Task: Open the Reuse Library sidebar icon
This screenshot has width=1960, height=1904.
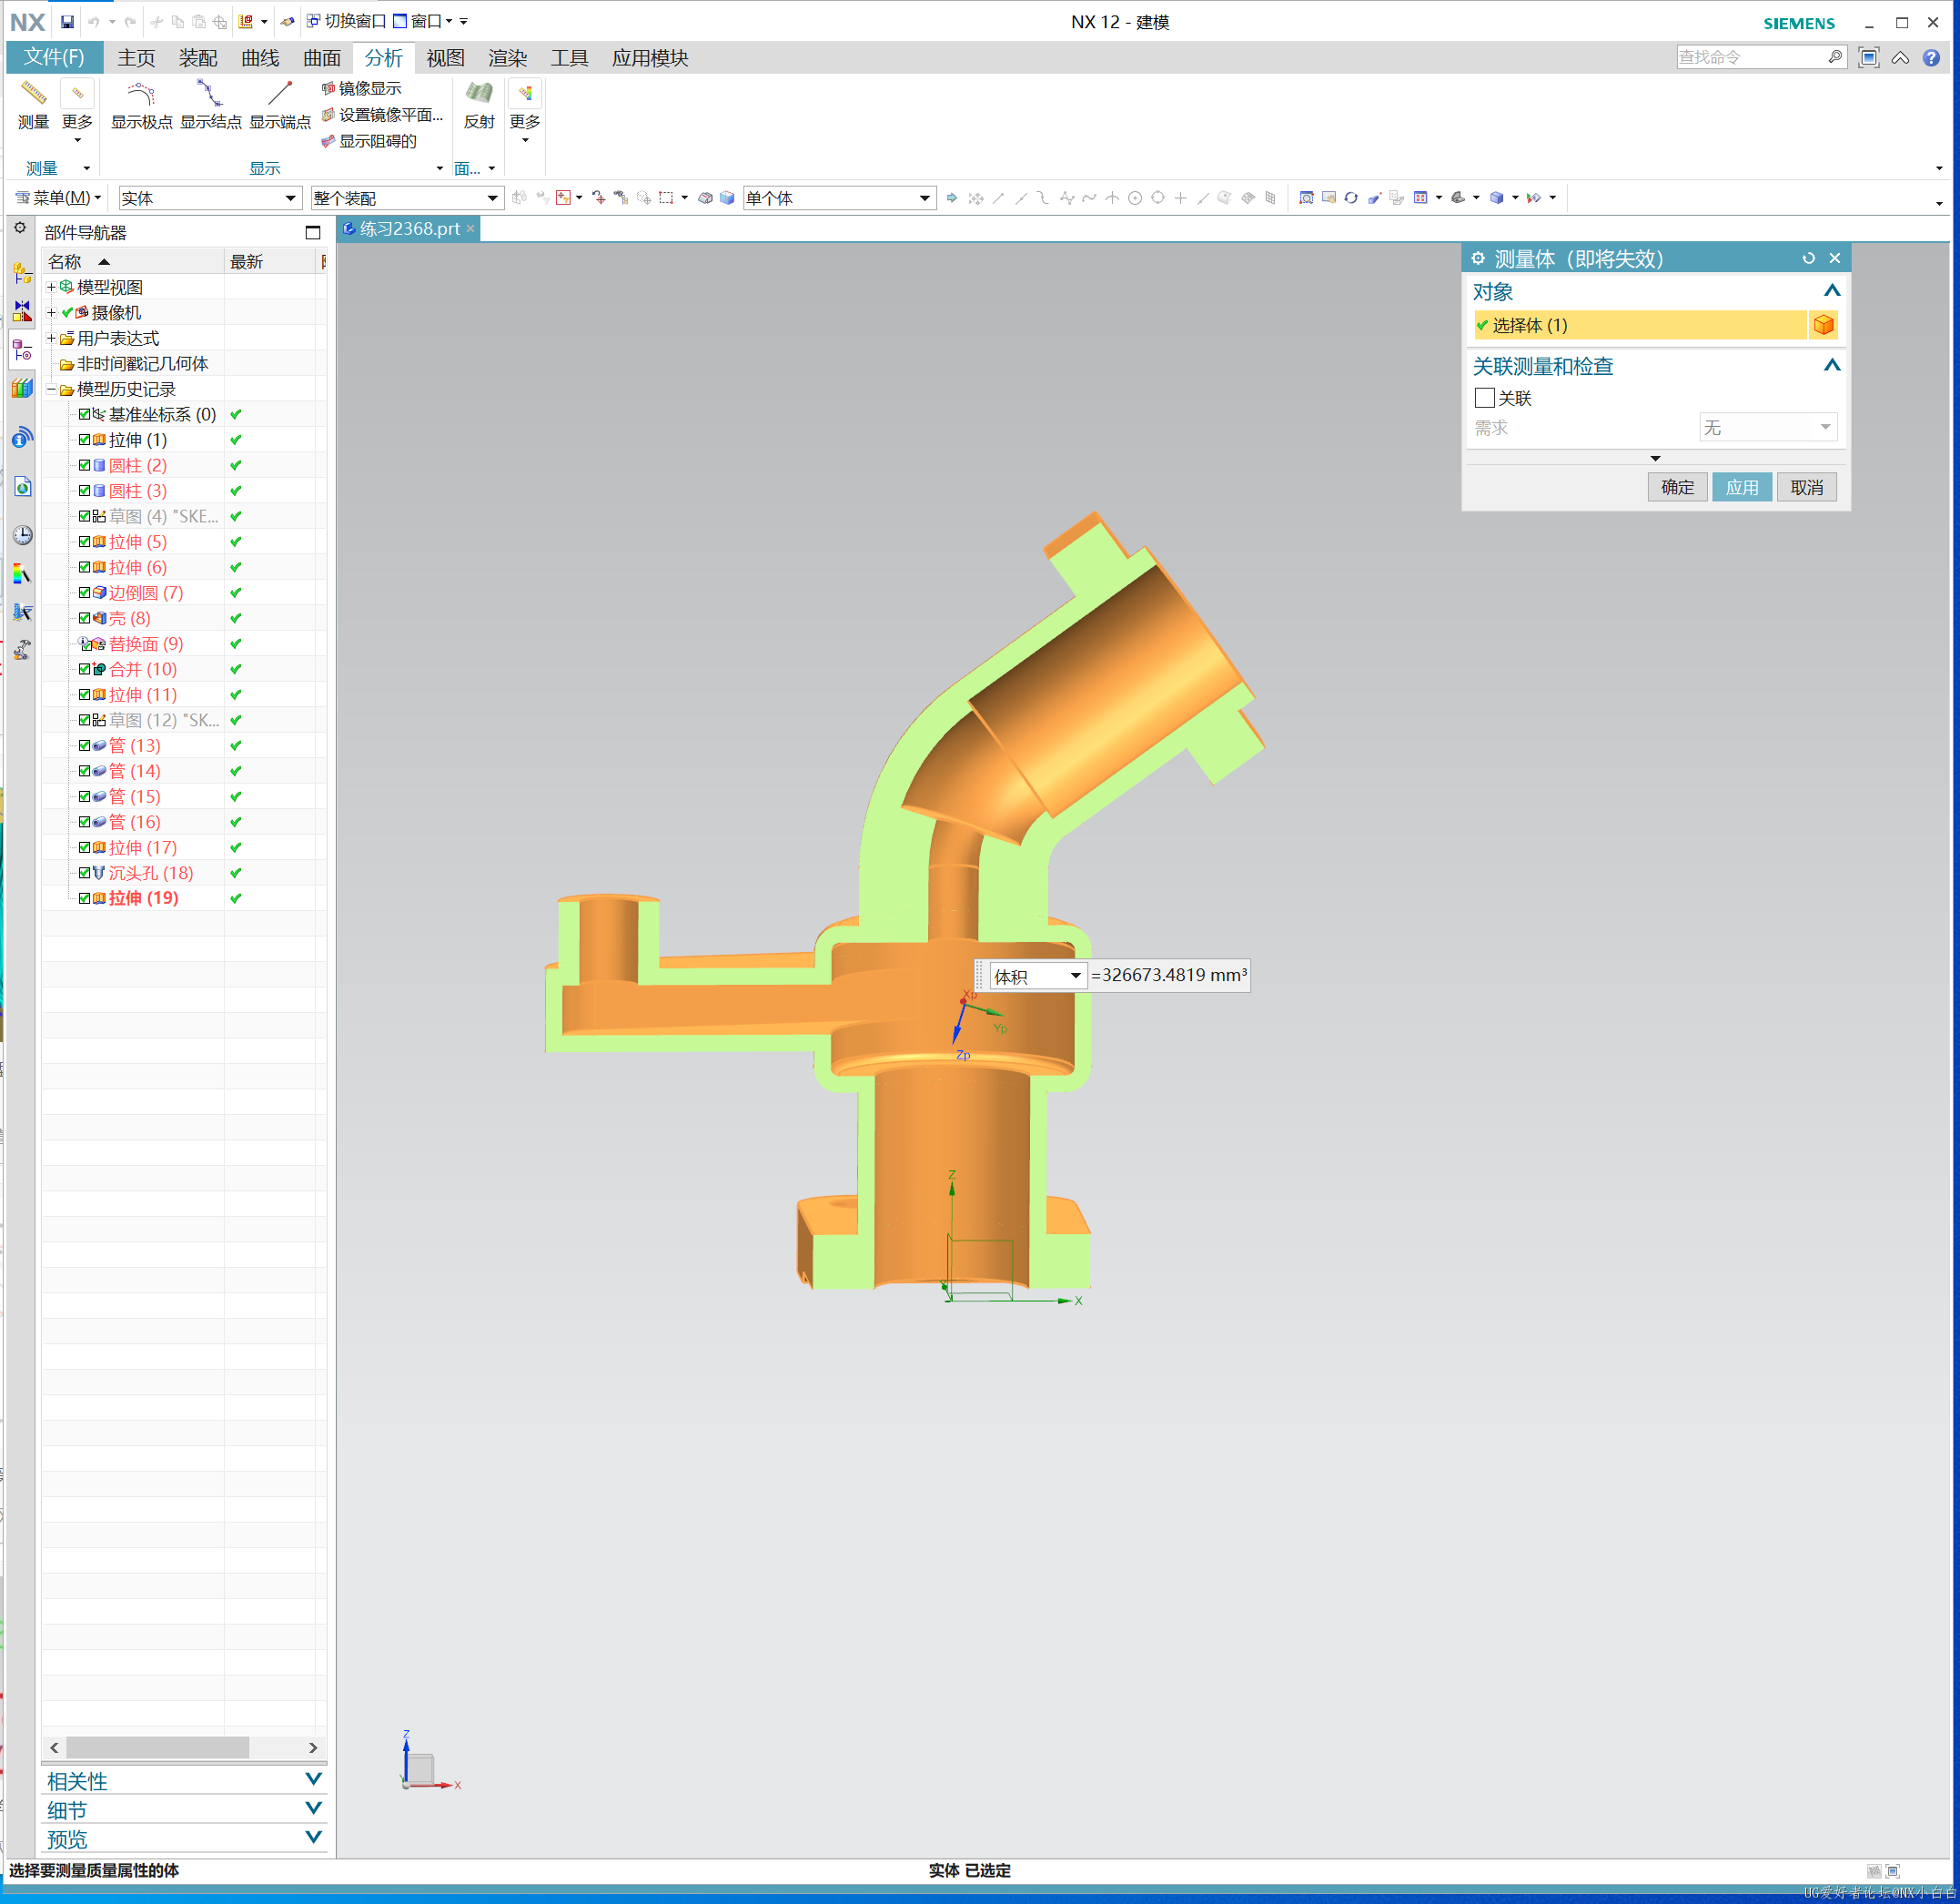Action: pyautogui.click(x=22, y=389)
